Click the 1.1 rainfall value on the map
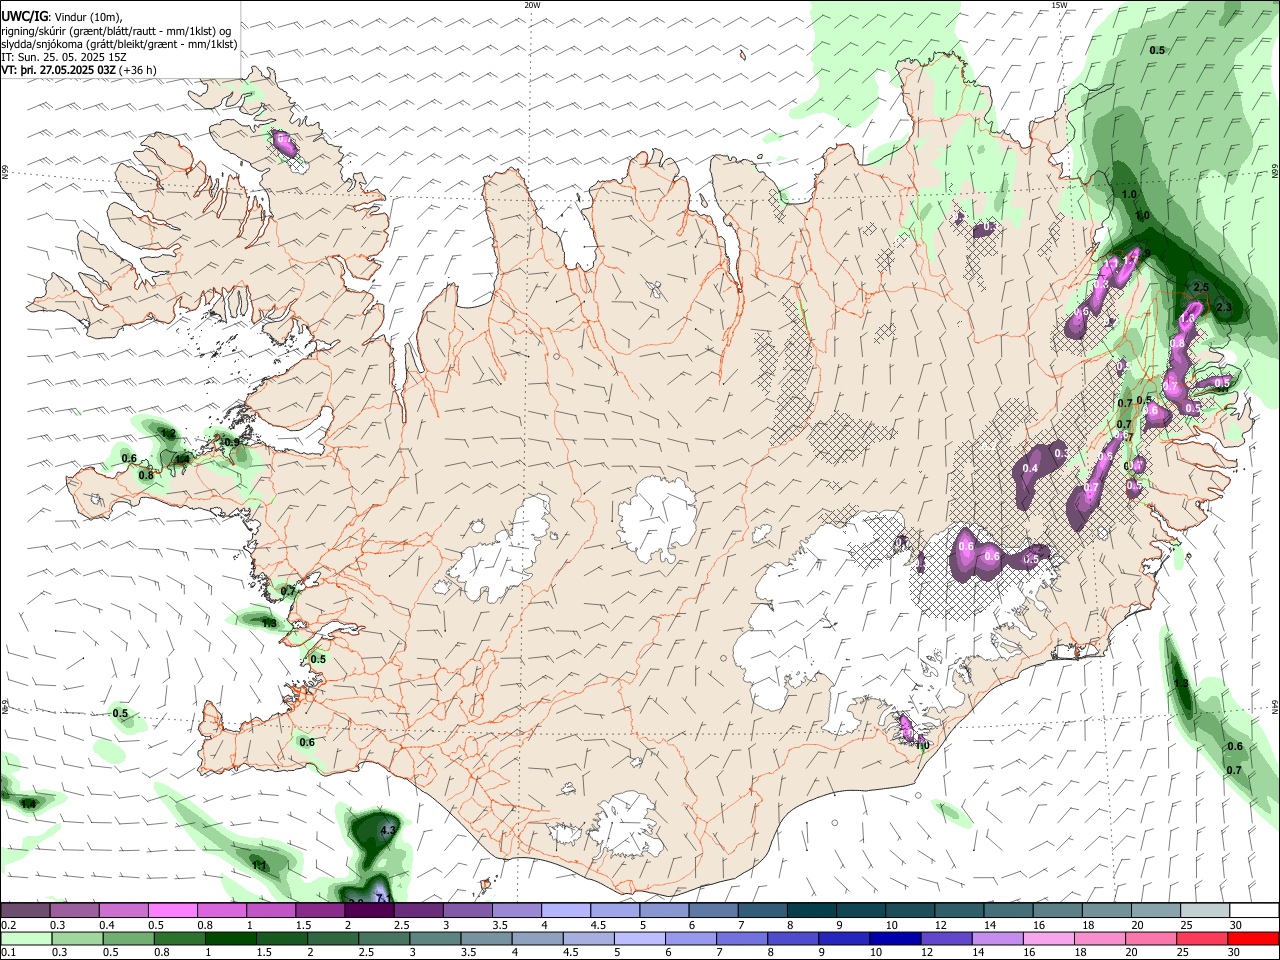Viewport: 1280px width, 960px height. pos(259,865)
